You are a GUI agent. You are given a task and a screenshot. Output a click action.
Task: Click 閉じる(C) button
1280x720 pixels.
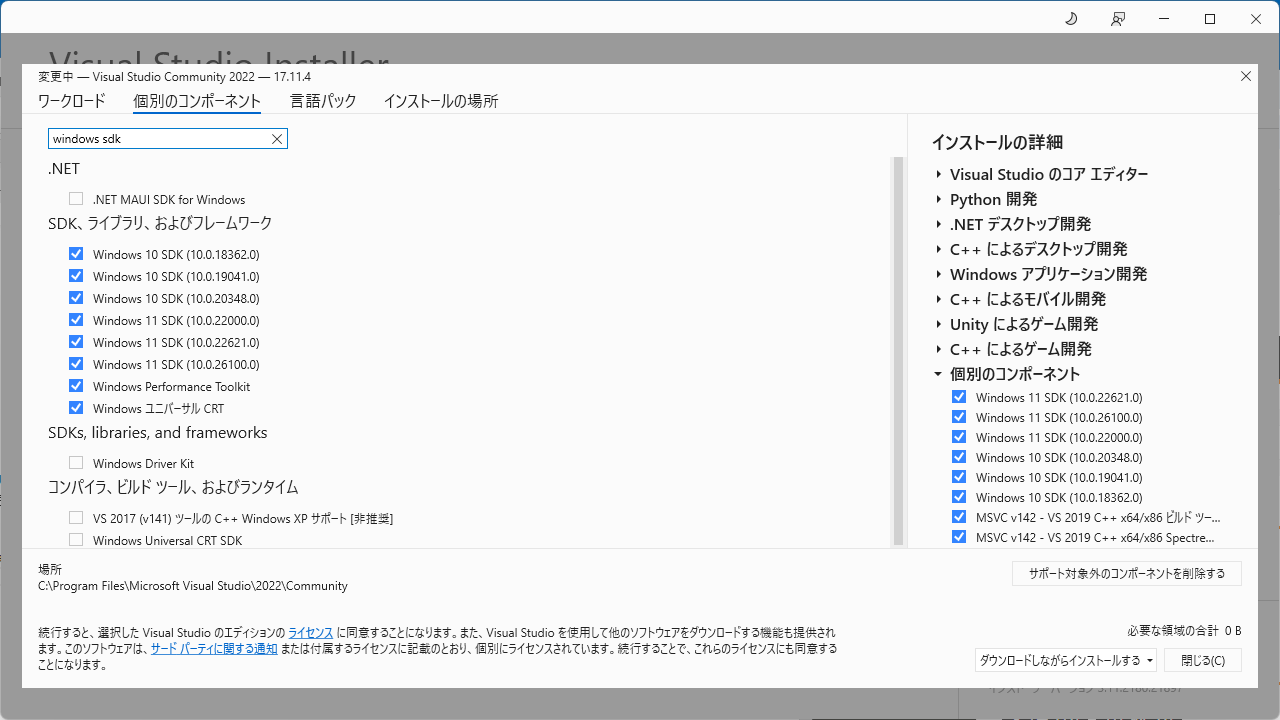1202,660
